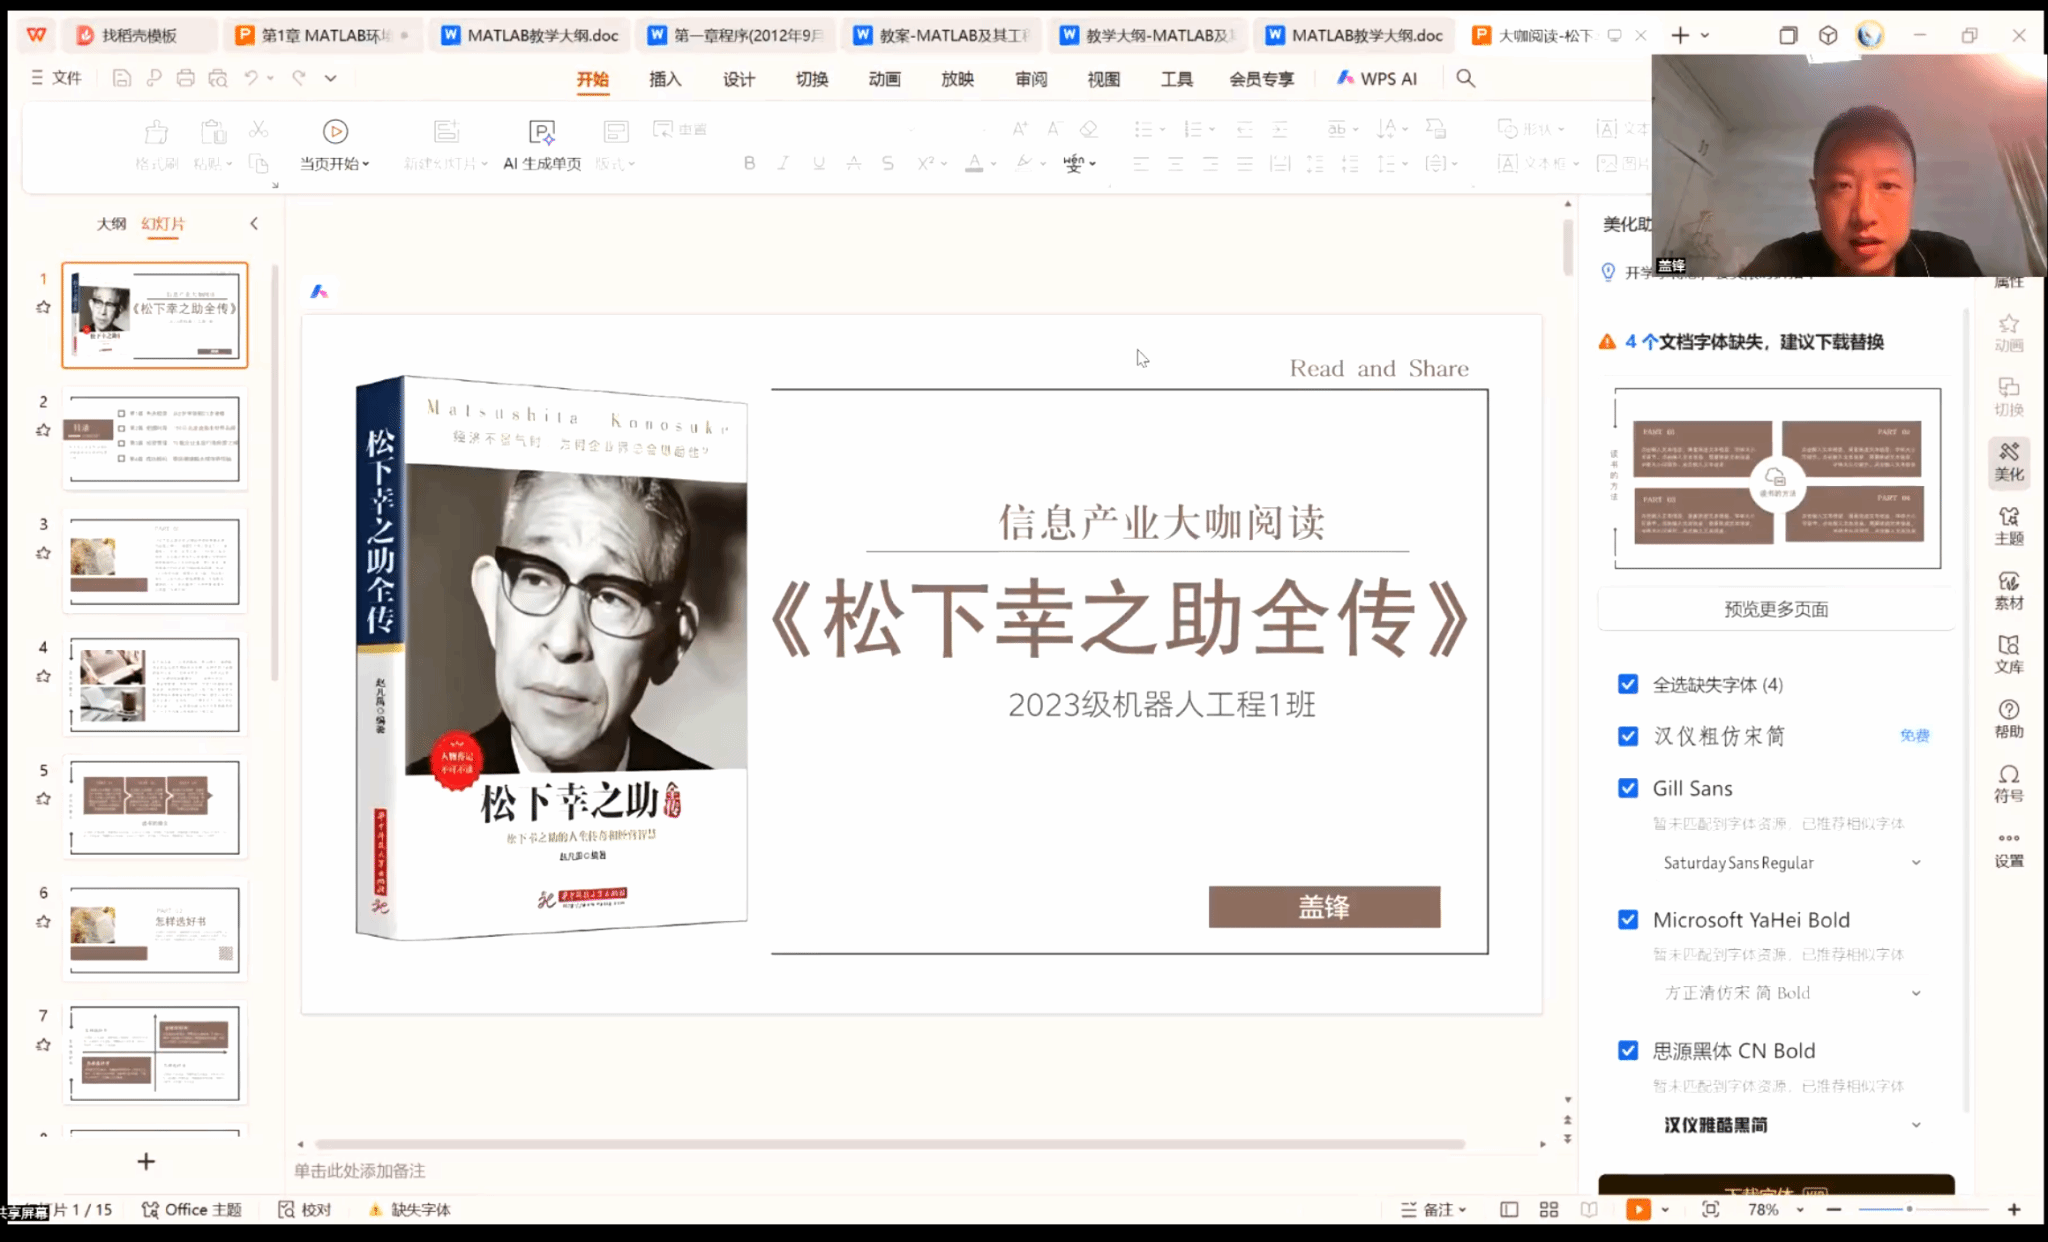2048x1242 pixels.
Task: Expand 汉仪雅酷黑简 replacement font dropdown
Action: click(x=1915, y=1124)
